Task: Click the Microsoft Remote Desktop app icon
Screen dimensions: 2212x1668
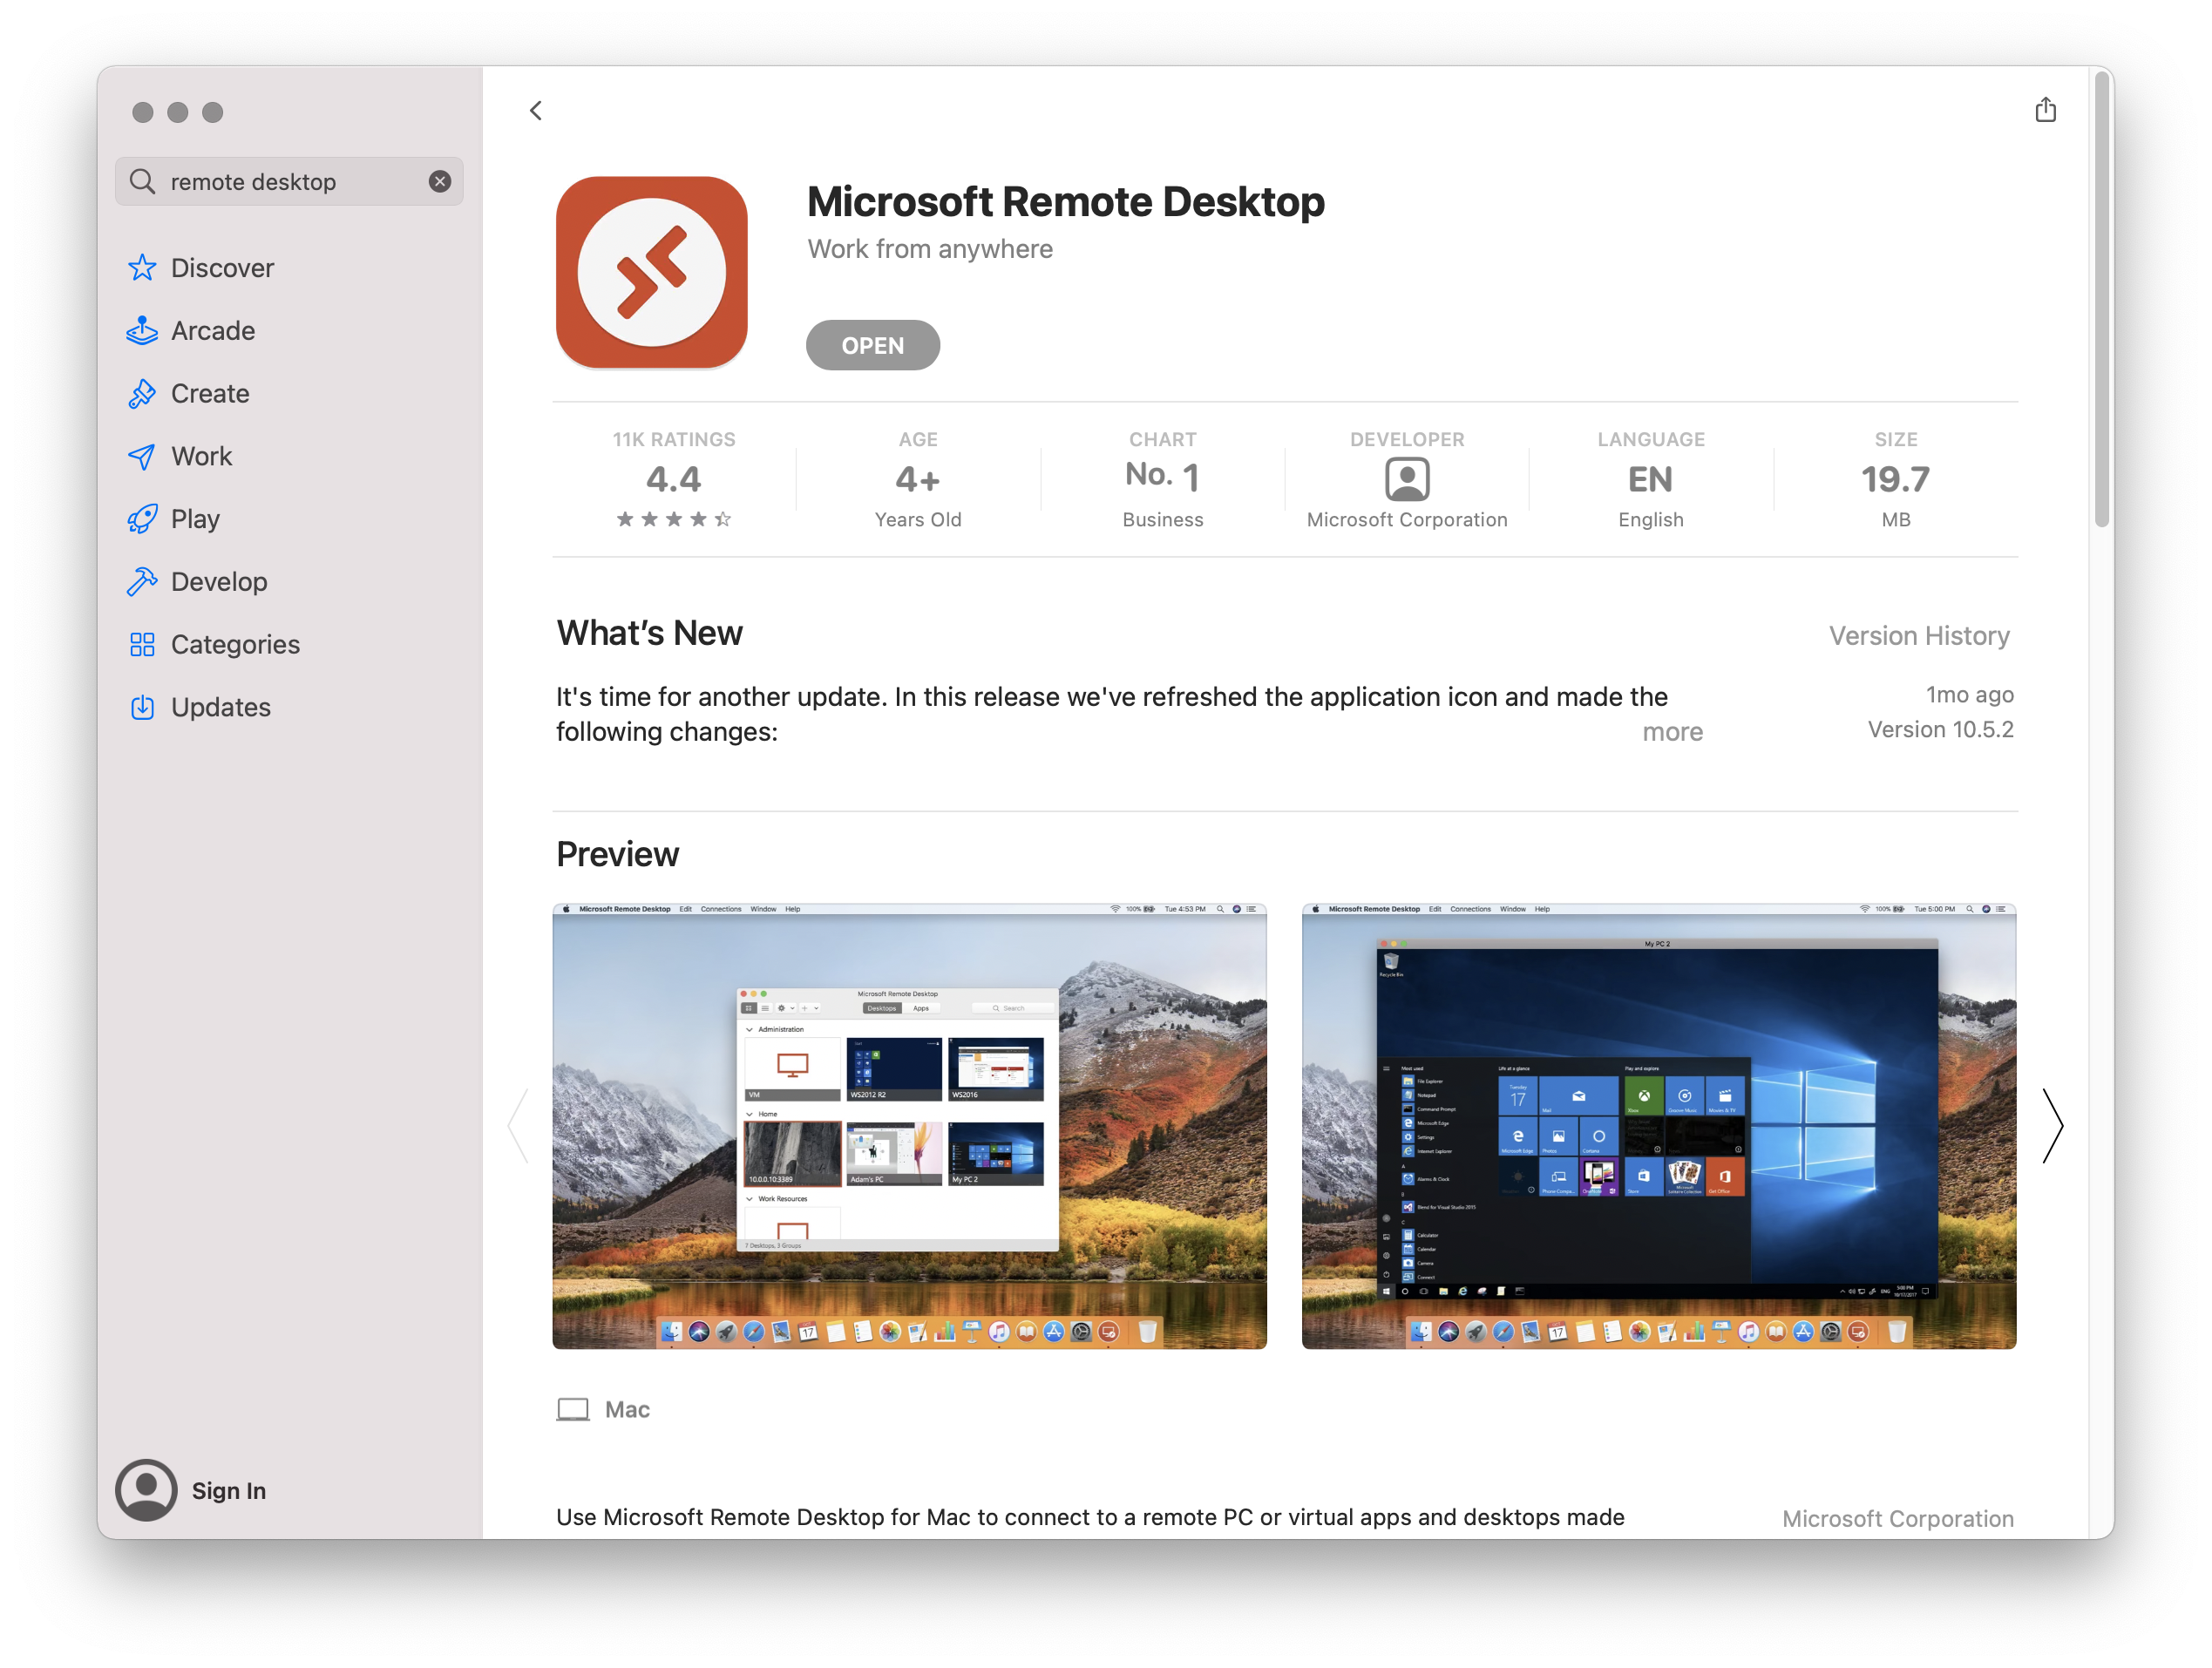Action: pos(654,274)
